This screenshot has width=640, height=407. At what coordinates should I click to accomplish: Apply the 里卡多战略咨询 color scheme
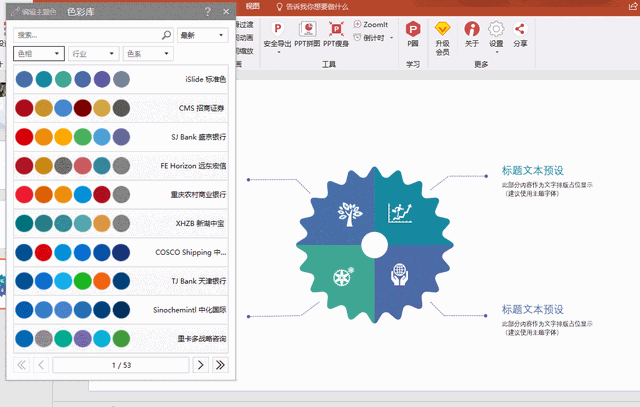(121, 338)
